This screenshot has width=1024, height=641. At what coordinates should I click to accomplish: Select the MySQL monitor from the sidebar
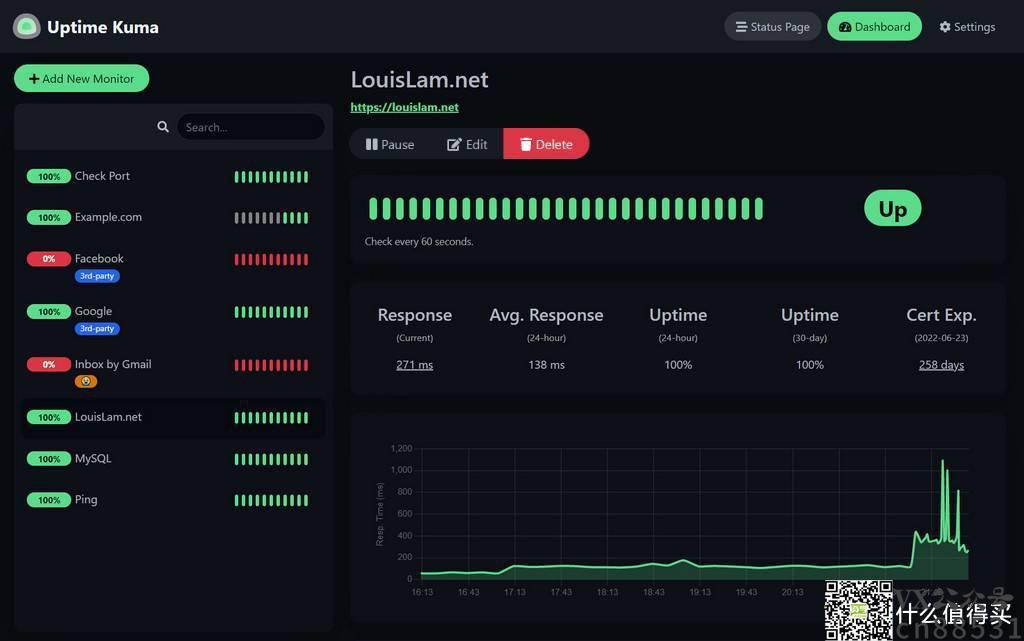pos(93,458)
